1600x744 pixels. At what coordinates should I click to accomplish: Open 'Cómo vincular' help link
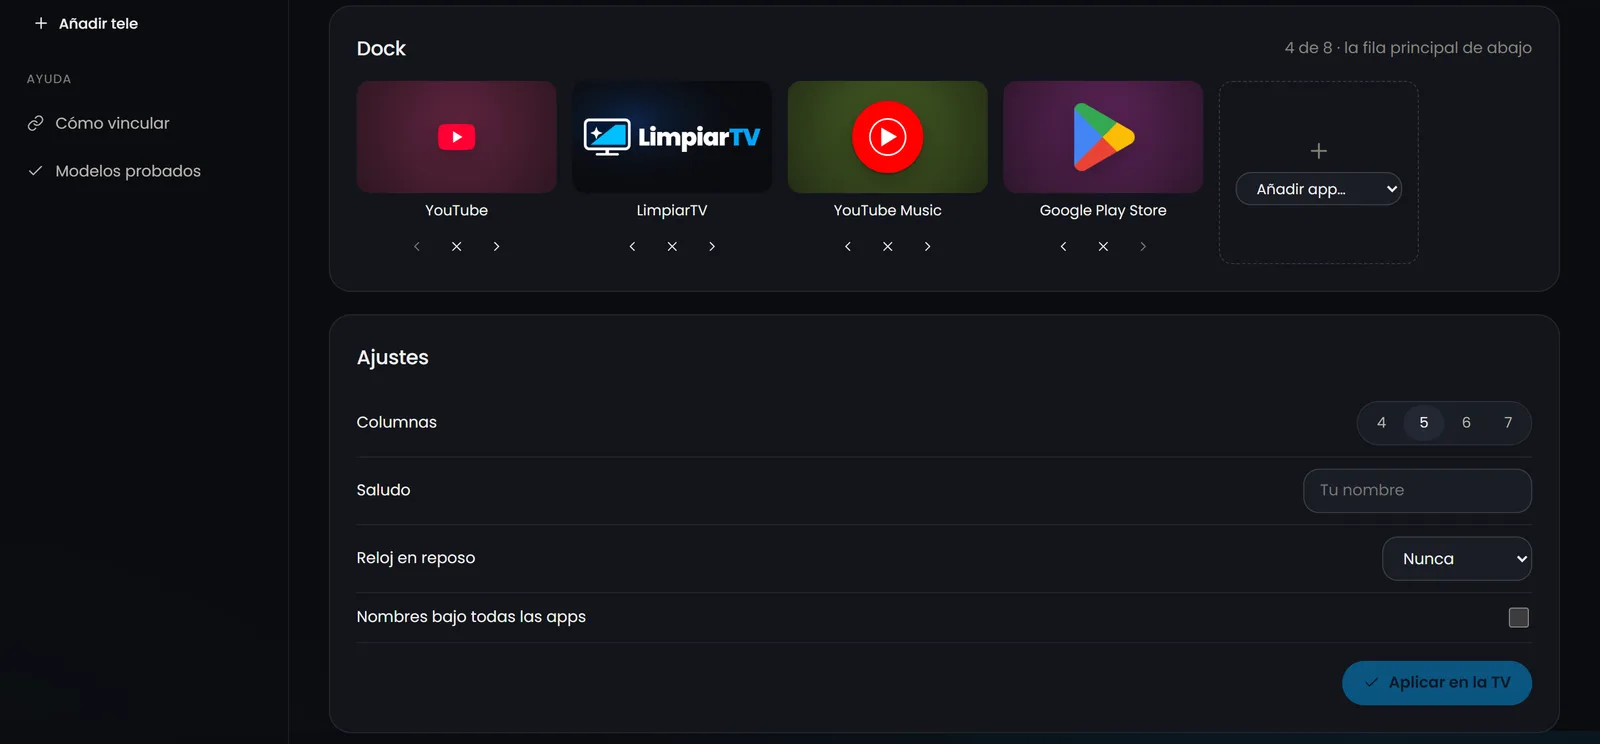pos(98,123)
